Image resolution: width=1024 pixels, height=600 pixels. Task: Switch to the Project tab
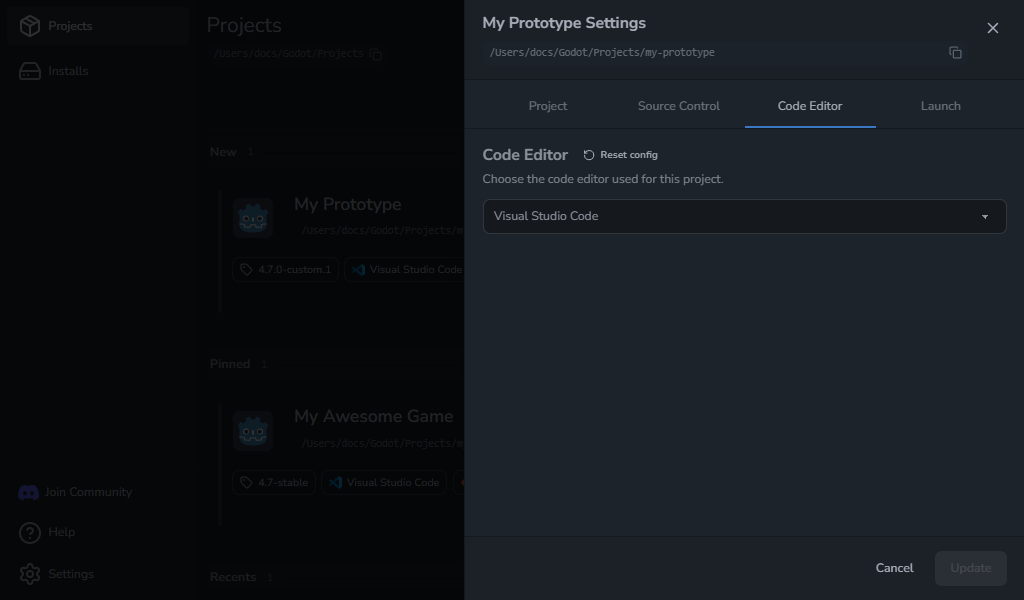pos(548,106)
